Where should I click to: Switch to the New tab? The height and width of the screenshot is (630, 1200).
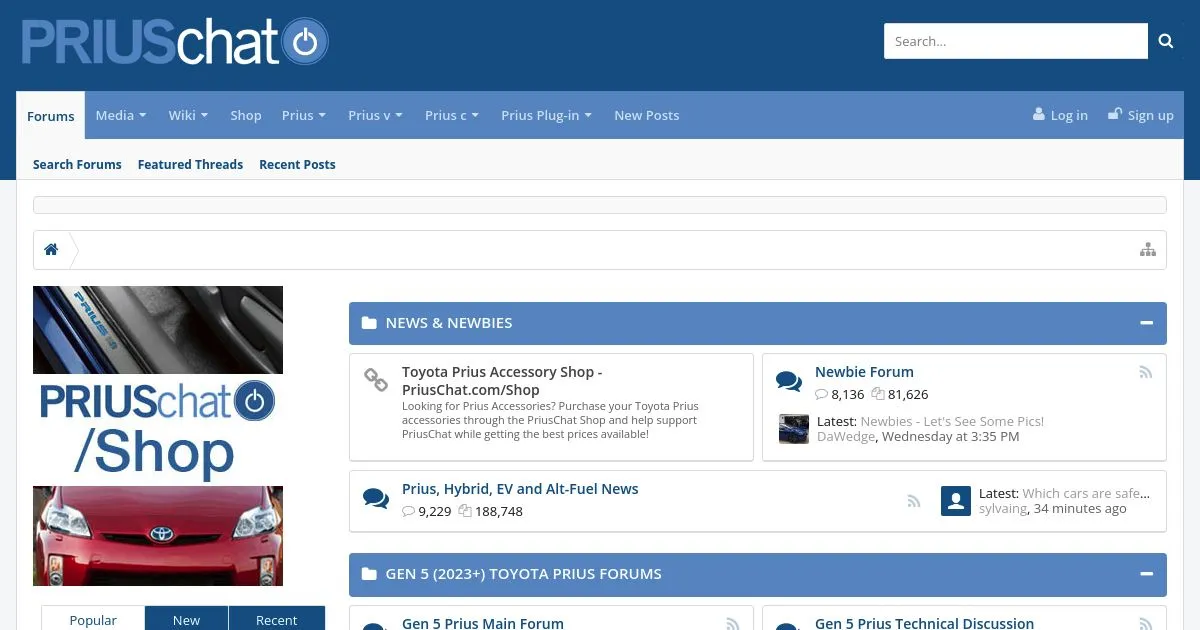186,619
